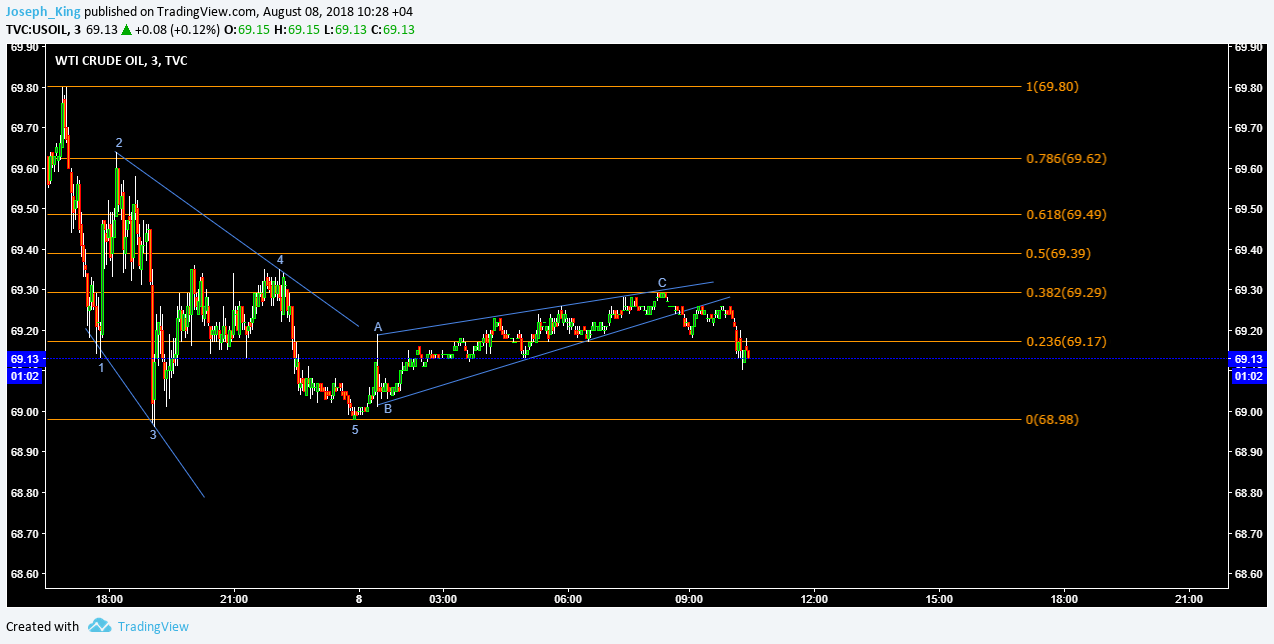Click the 06:00 time axis label
The image size is (1274, 644).
coord(567,600)
